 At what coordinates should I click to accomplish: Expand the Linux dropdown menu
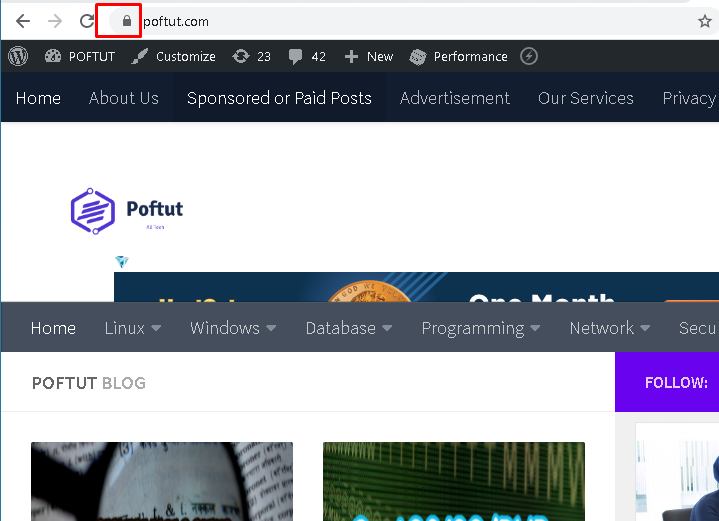pyautogui.click(x=133, y=328)
